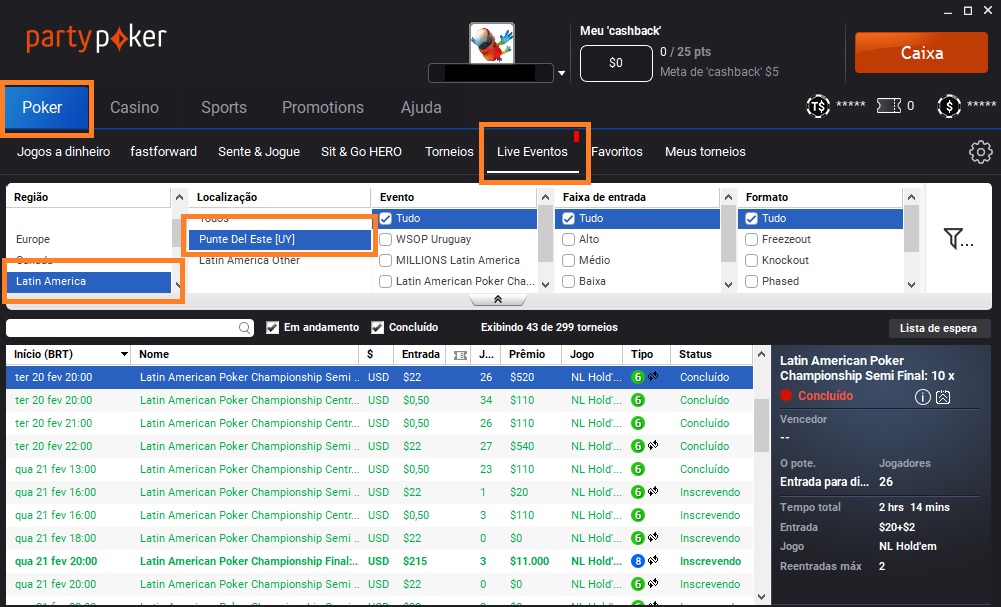Image resolution: width=1001 pixels, height=607 pixels.
Task: Click the T$ tournament dollars icon
Action: 818,106
